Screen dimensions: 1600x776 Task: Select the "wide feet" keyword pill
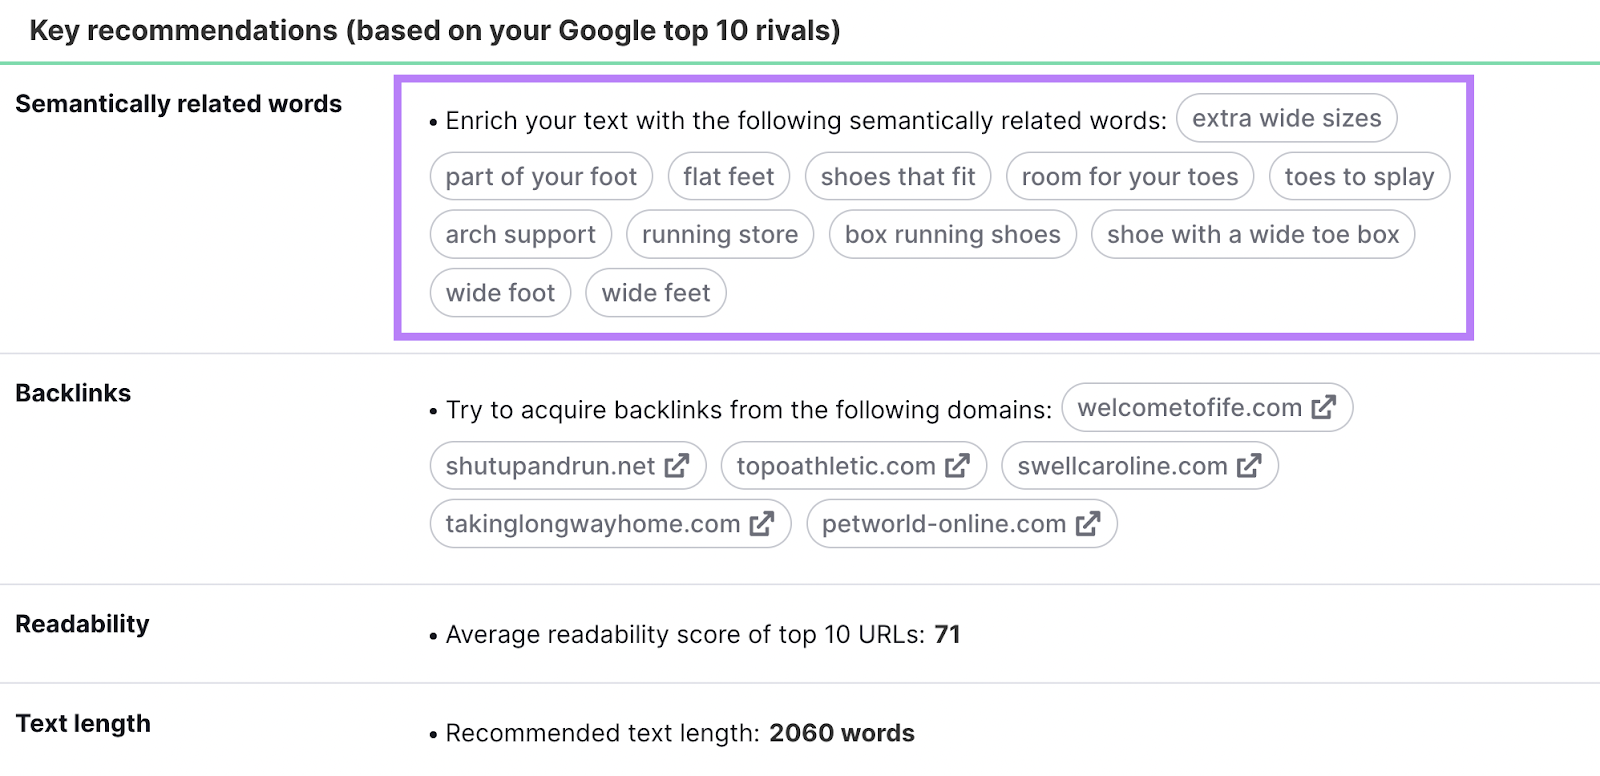(x=655, y=292)
